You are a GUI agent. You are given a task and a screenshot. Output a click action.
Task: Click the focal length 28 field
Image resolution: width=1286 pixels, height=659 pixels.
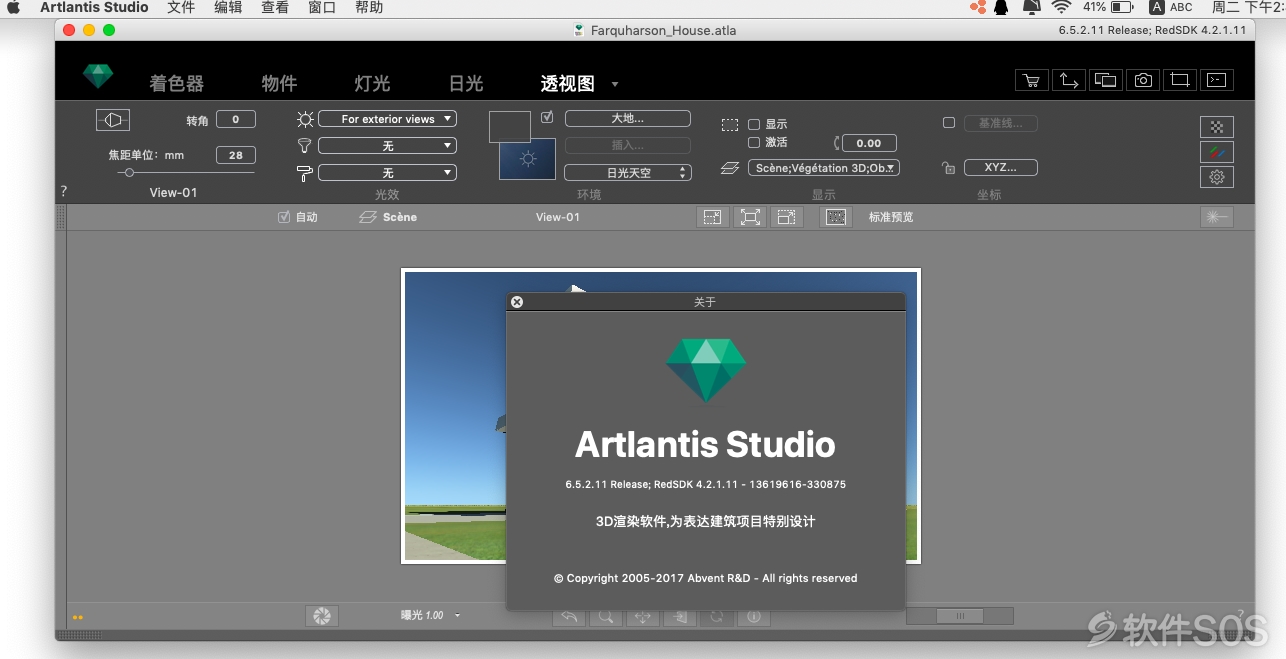coord(236,155)
